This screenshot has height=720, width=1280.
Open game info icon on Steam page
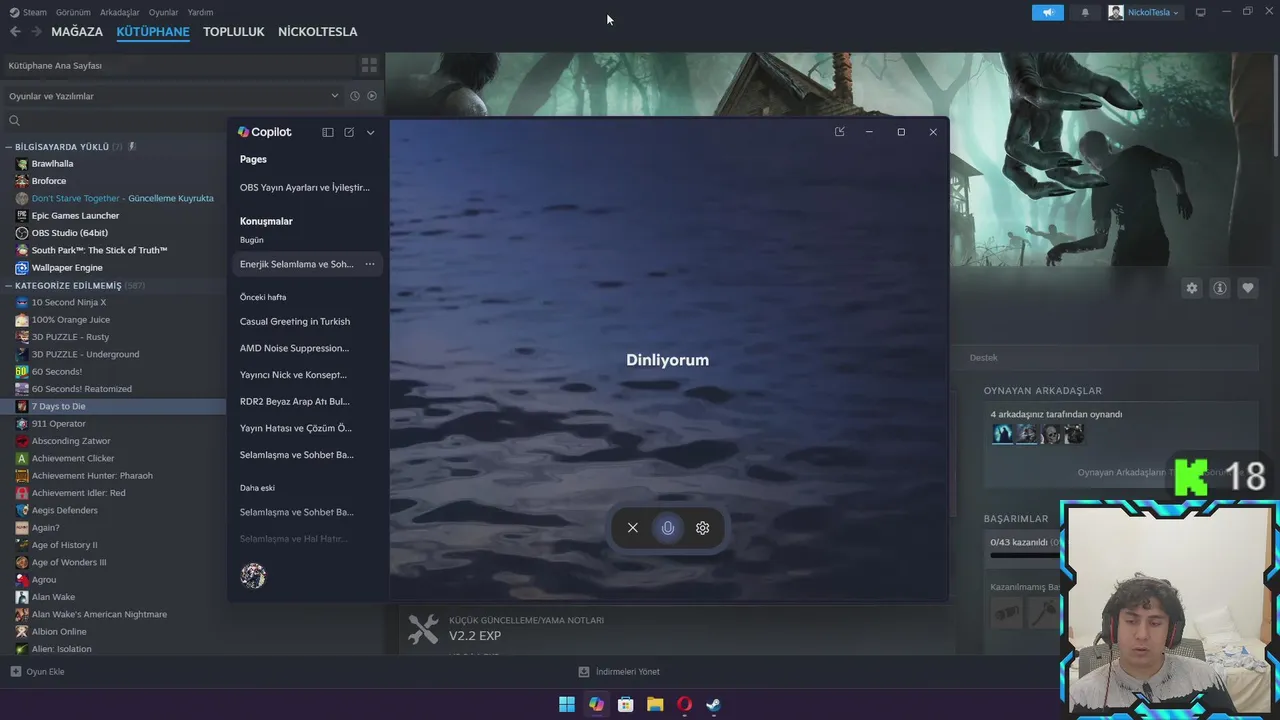coord(1220,288)
